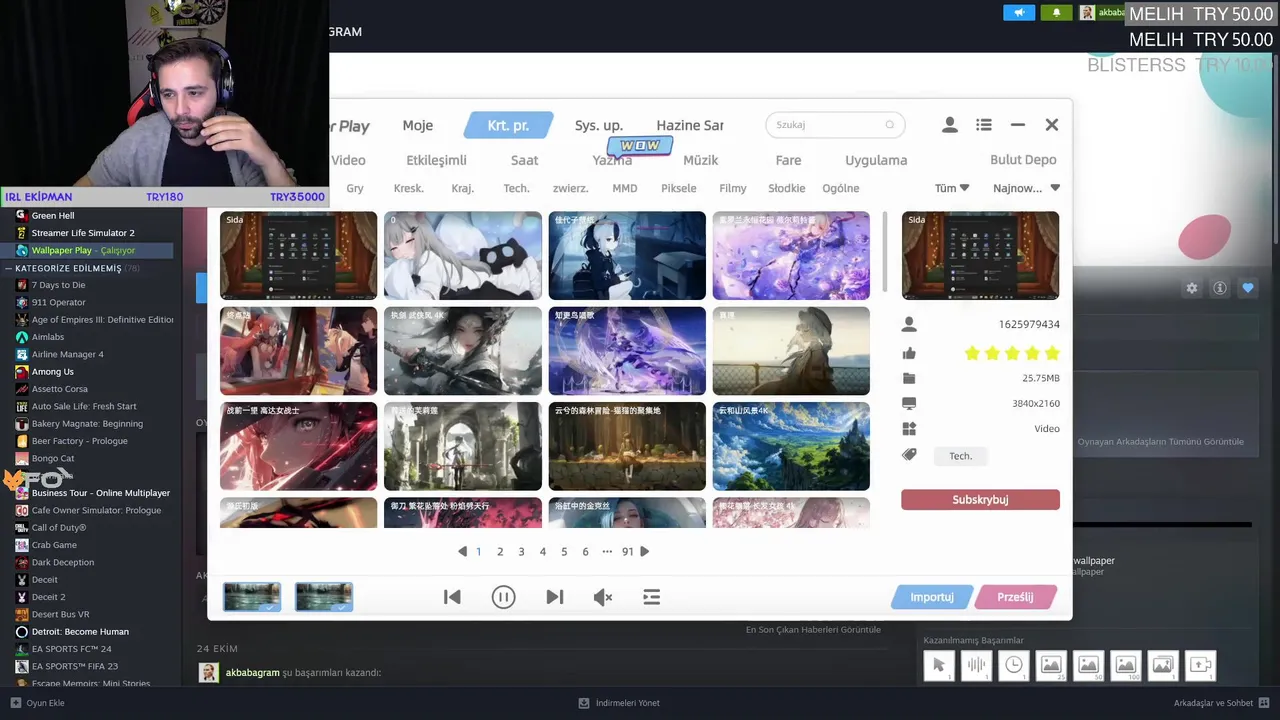This screenshot has width=1280, height=720.
Task: Click the Subskrybuj button
Action: pyautogui.click(x=980, y=500)
